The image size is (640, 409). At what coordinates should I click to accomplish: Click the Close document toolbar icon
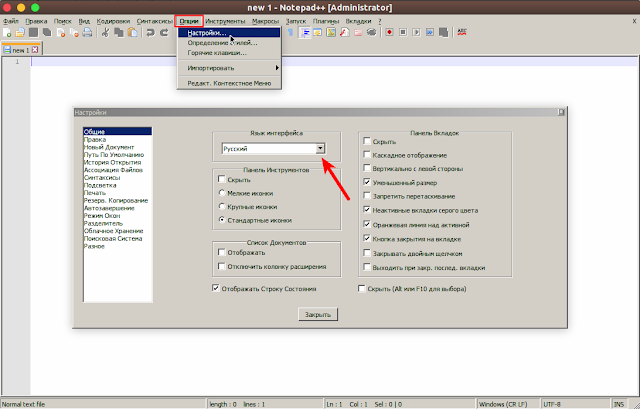pyautogui.click(x=61, y=33)
